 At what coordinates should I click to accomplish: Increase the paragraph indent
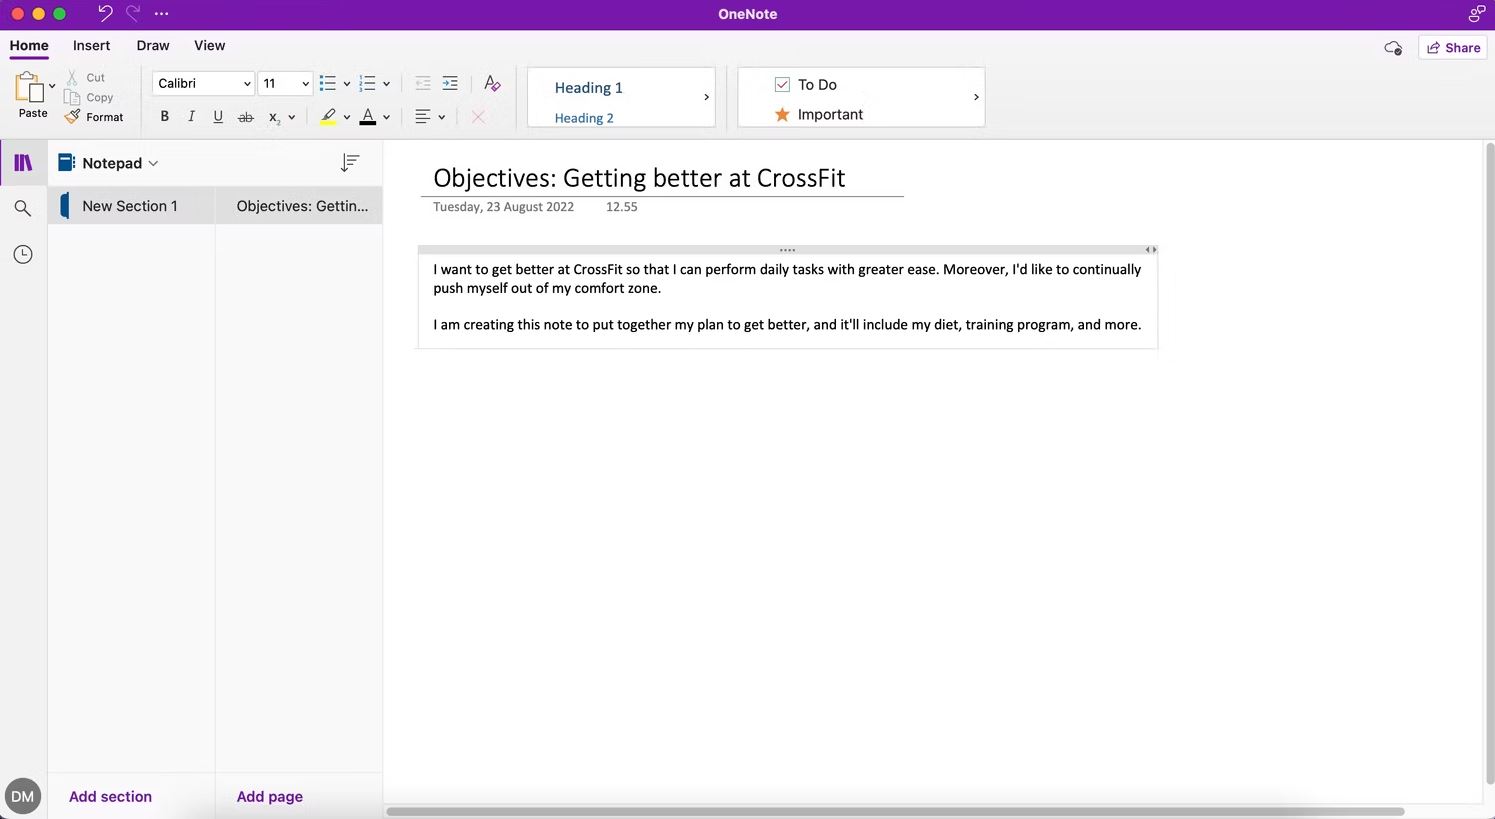click(x=450, y=83)
